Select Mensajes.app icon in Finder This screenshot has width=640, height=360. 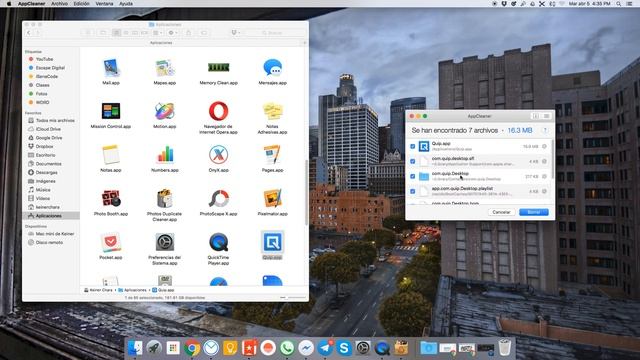click(x=272, y=68)
